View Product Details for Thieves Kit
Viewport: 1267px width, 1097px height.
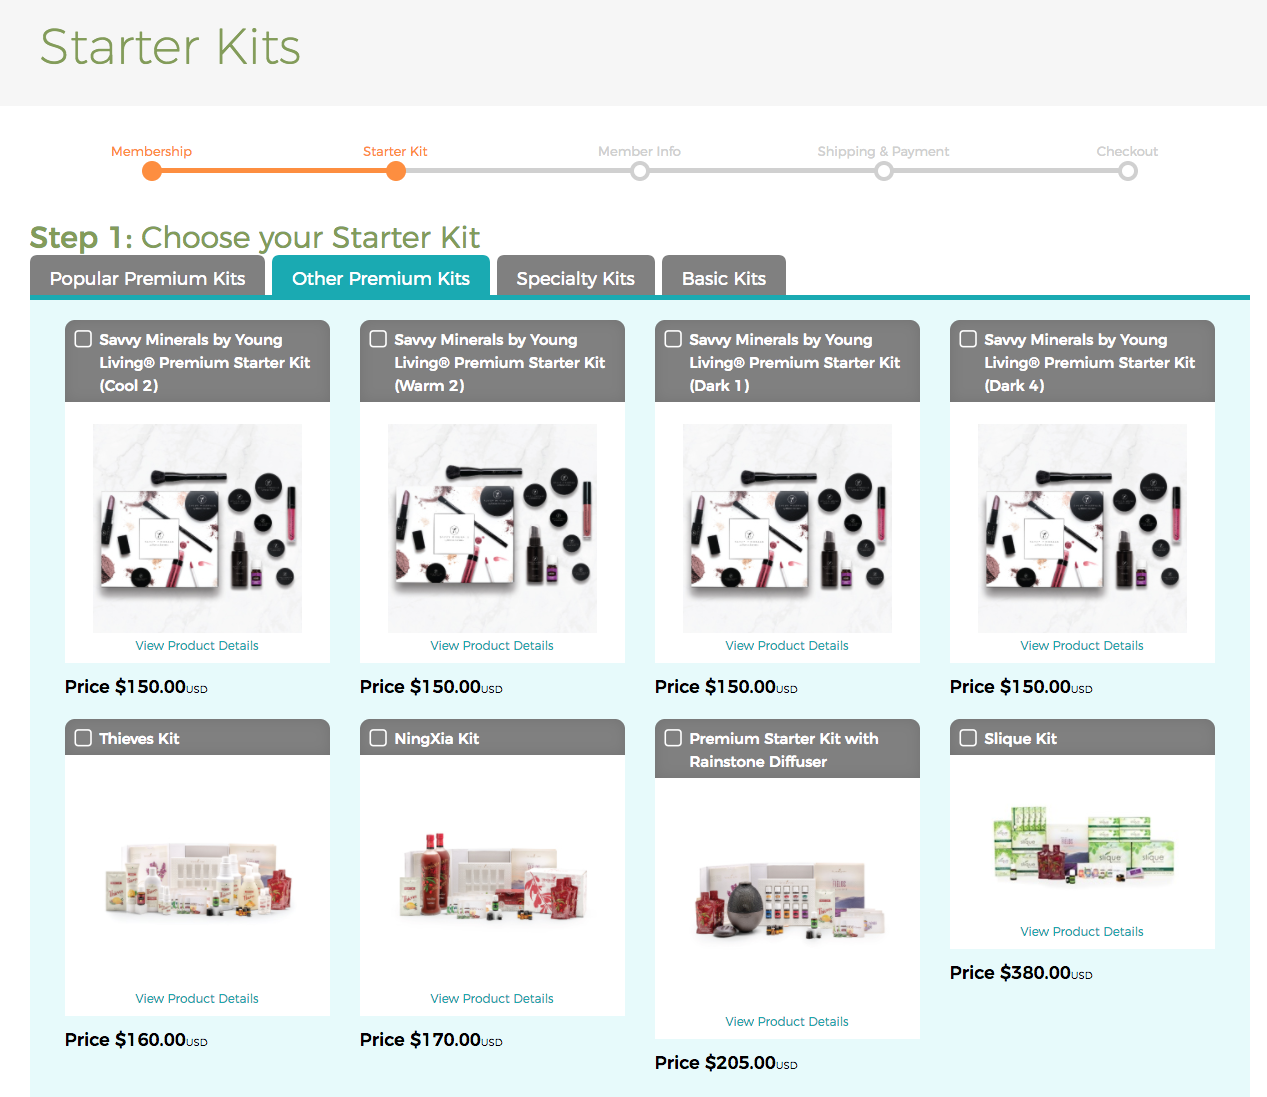pos(197,998)
